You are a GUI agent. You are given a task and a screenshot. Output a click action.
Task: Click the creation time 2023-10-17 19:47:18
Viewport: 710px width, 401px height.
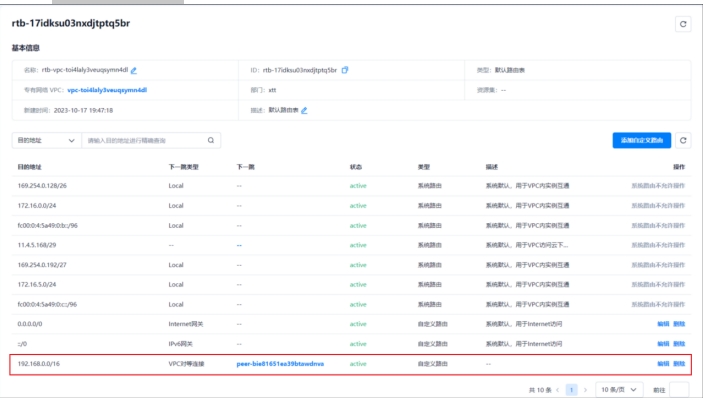[x=83, y=110]
